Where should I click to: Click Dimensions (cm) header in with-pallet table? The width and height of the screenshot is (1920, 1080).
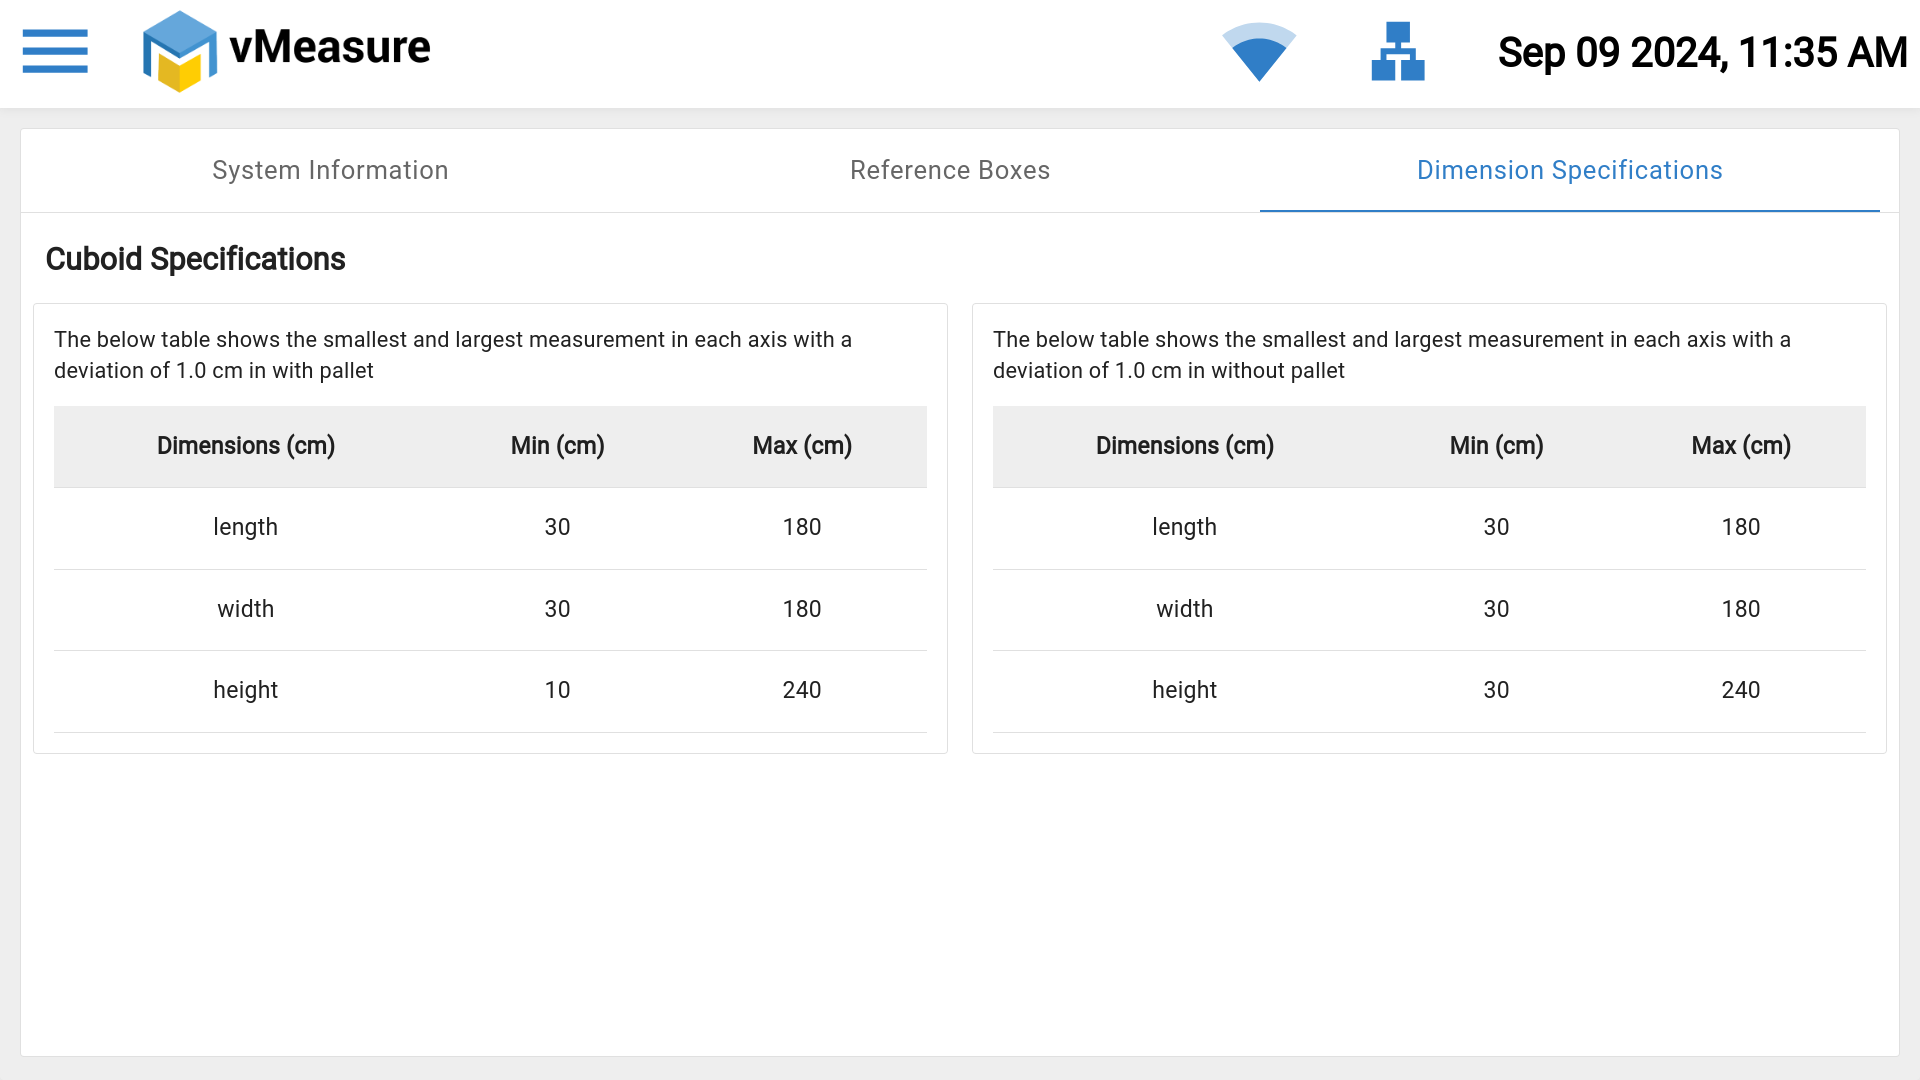(x=246, y=446)
